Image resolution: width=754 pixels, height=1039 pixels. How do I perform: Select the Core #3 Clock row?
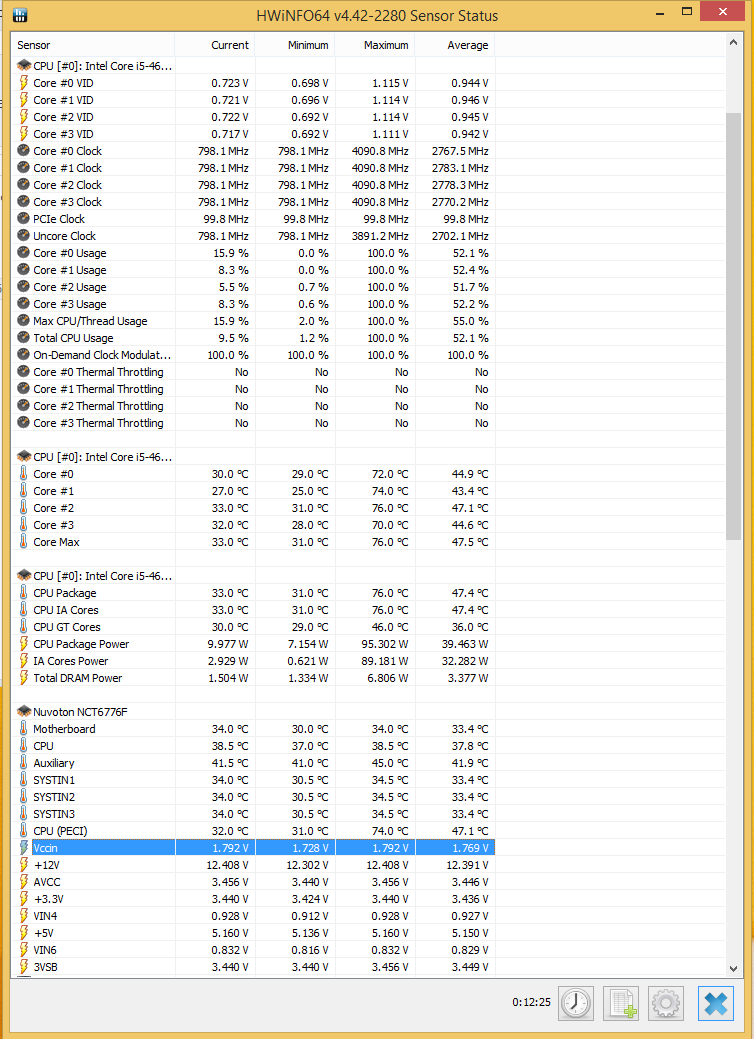point(253,201)
